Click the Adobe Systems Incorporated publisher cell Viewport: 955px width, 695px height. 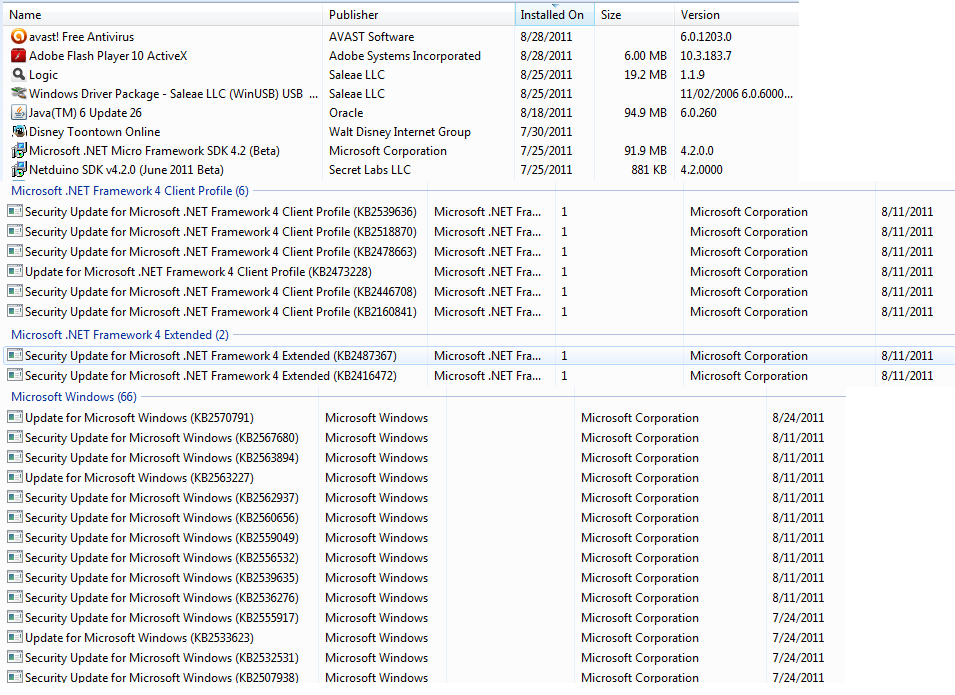pyautogui.click(x=404, y=55)
